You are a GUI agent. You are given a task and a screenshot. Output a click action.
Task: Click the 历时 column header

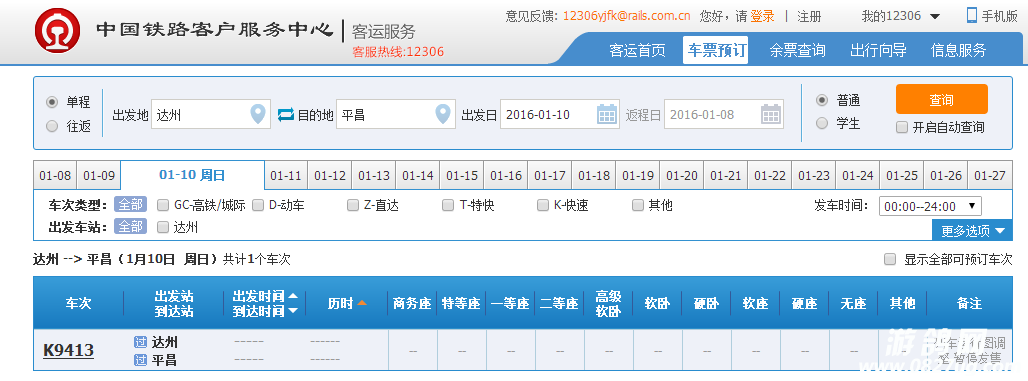[340, 304]
